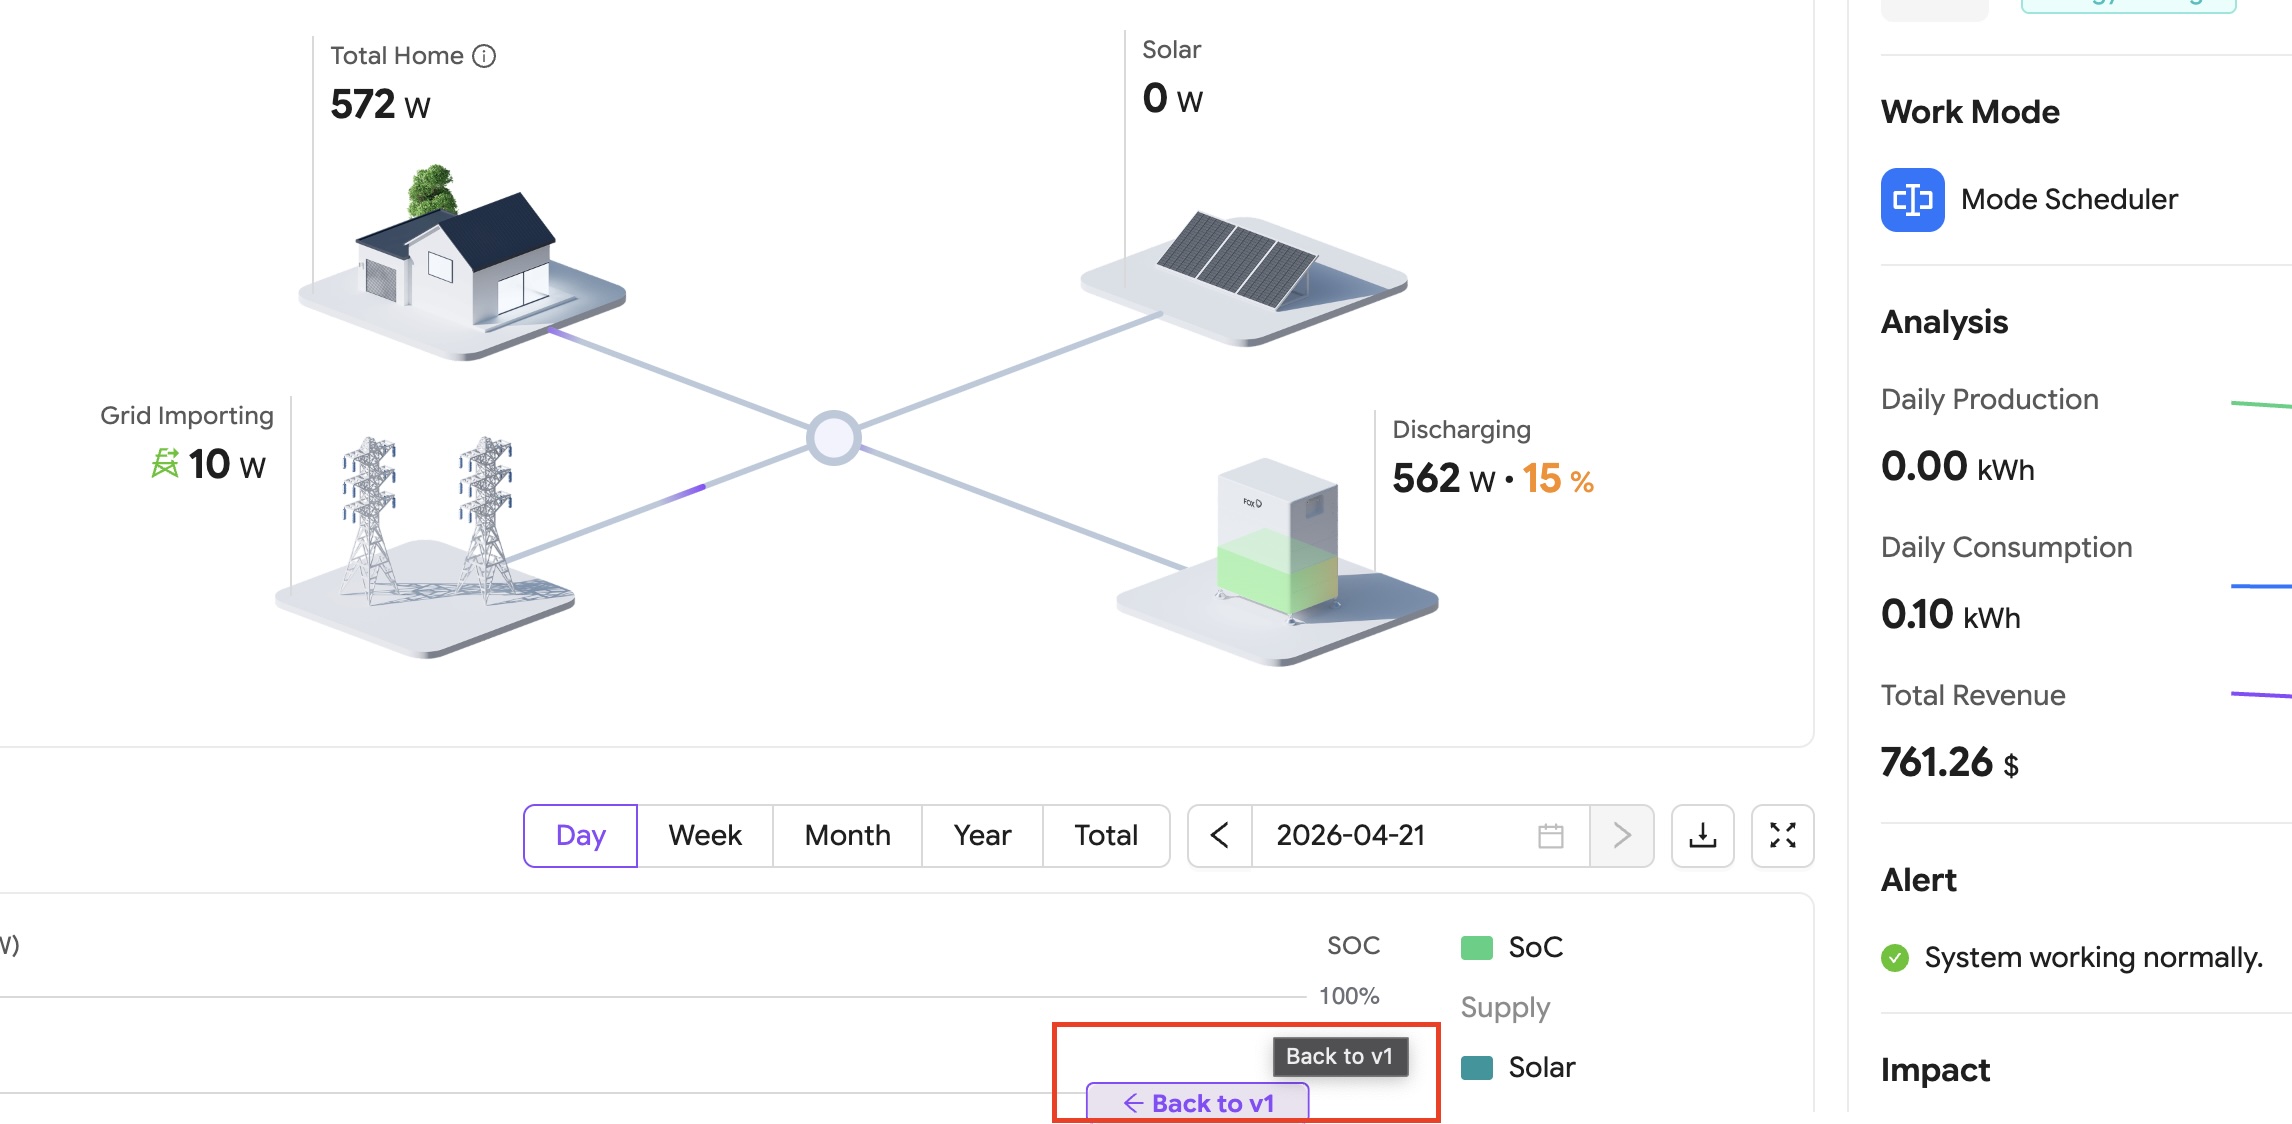This screenshot has width=2292, height=1124.
Task: Switch to the Week tab
Action: tap(704, 836)
